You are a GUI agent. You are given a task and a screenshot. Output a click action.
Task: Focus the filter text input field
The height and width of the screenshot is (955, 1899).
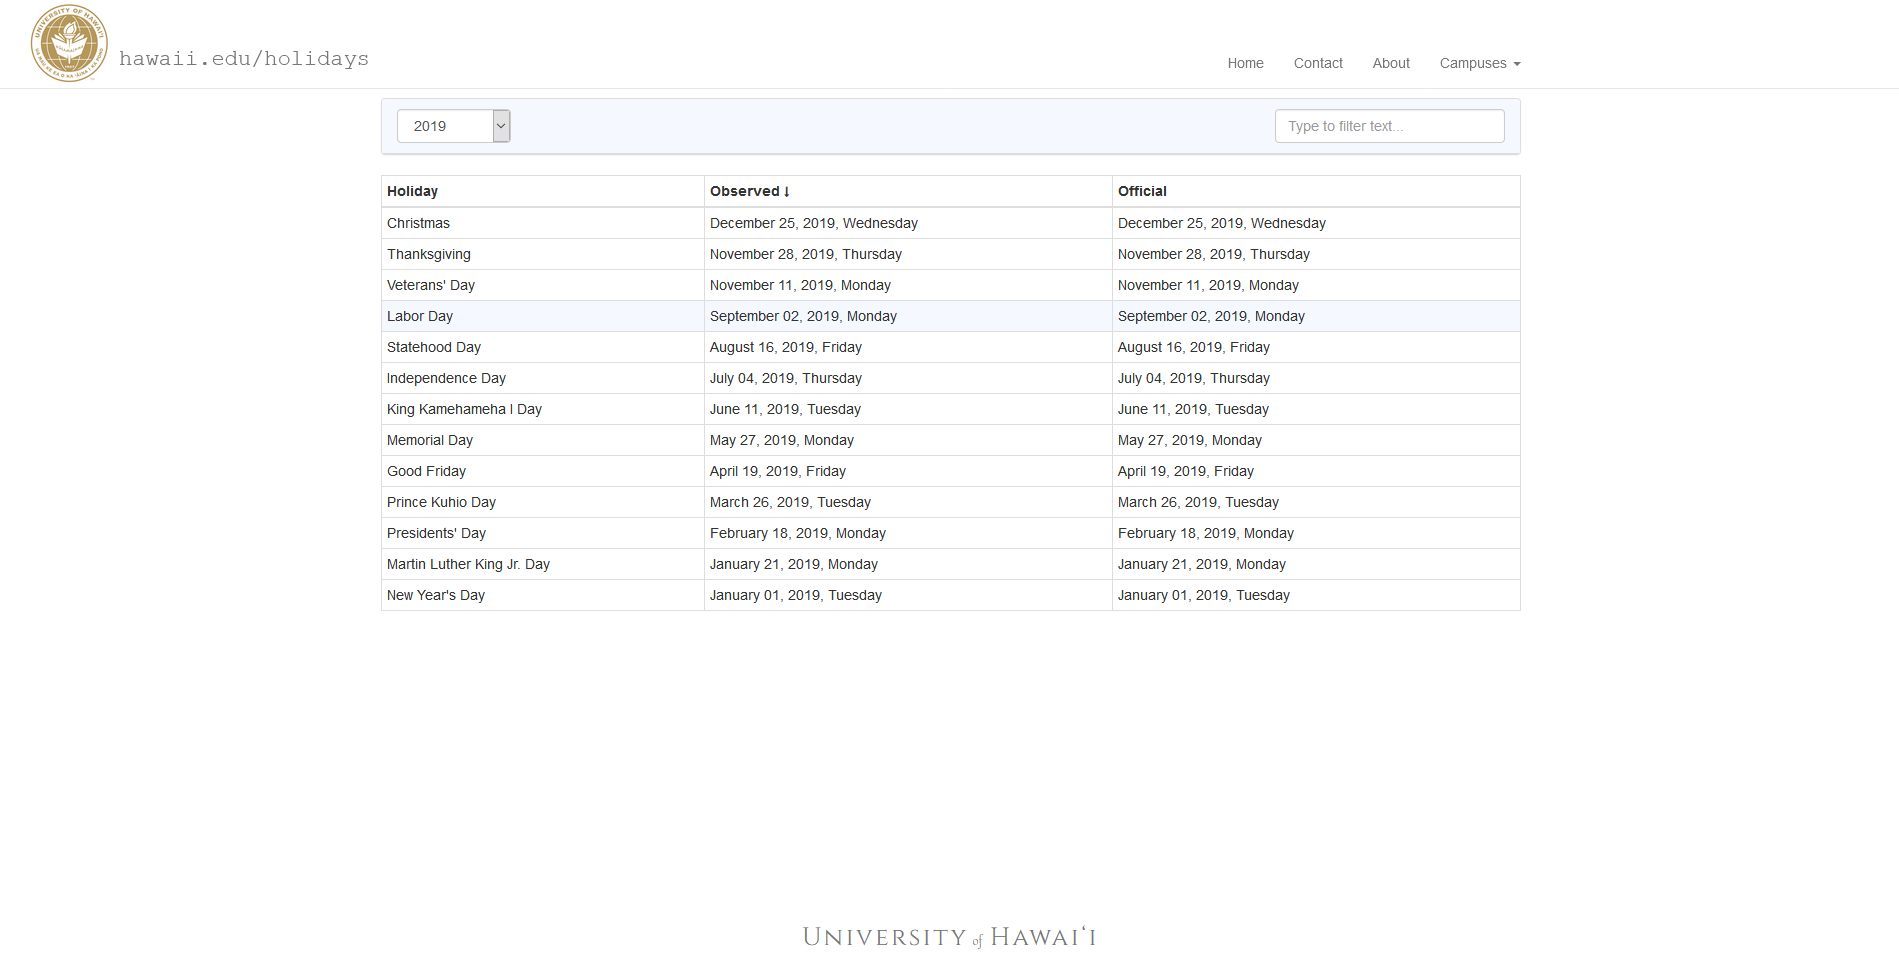click(1389, 126)
